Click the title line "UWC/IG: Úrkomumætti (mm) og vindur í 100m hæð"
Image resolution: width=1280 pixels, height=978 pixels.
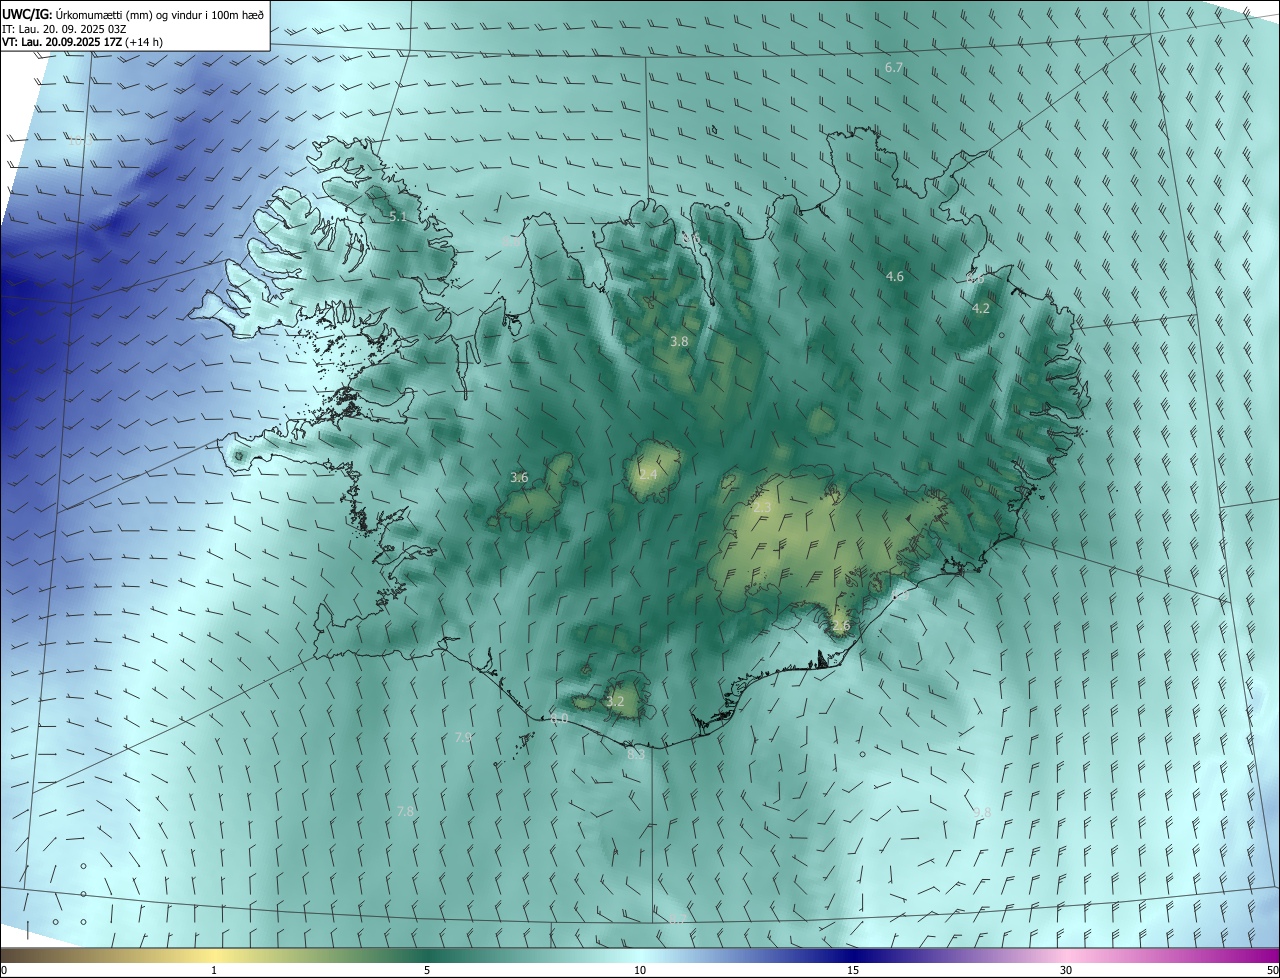pyautogui.click(x=133, y=14)
